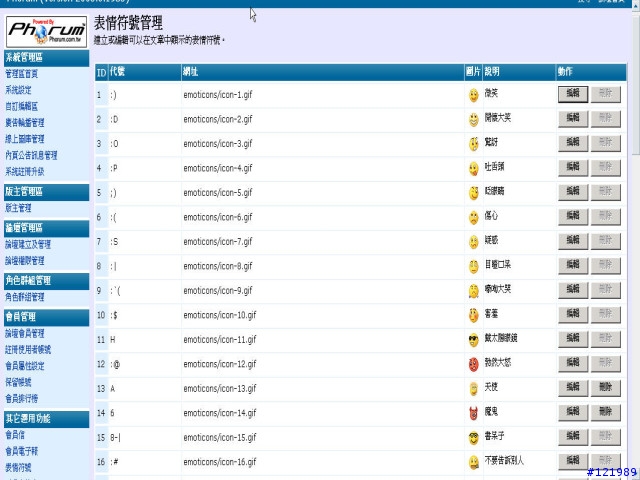The image size is (640, 480).
Task: Click 編輯 (edit) button for emoticon ID 2
Action: pos(573,119)
